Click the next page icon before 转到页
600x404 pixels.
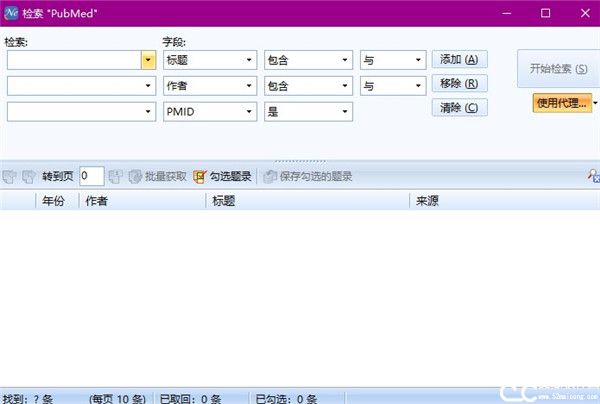[28, 177]
